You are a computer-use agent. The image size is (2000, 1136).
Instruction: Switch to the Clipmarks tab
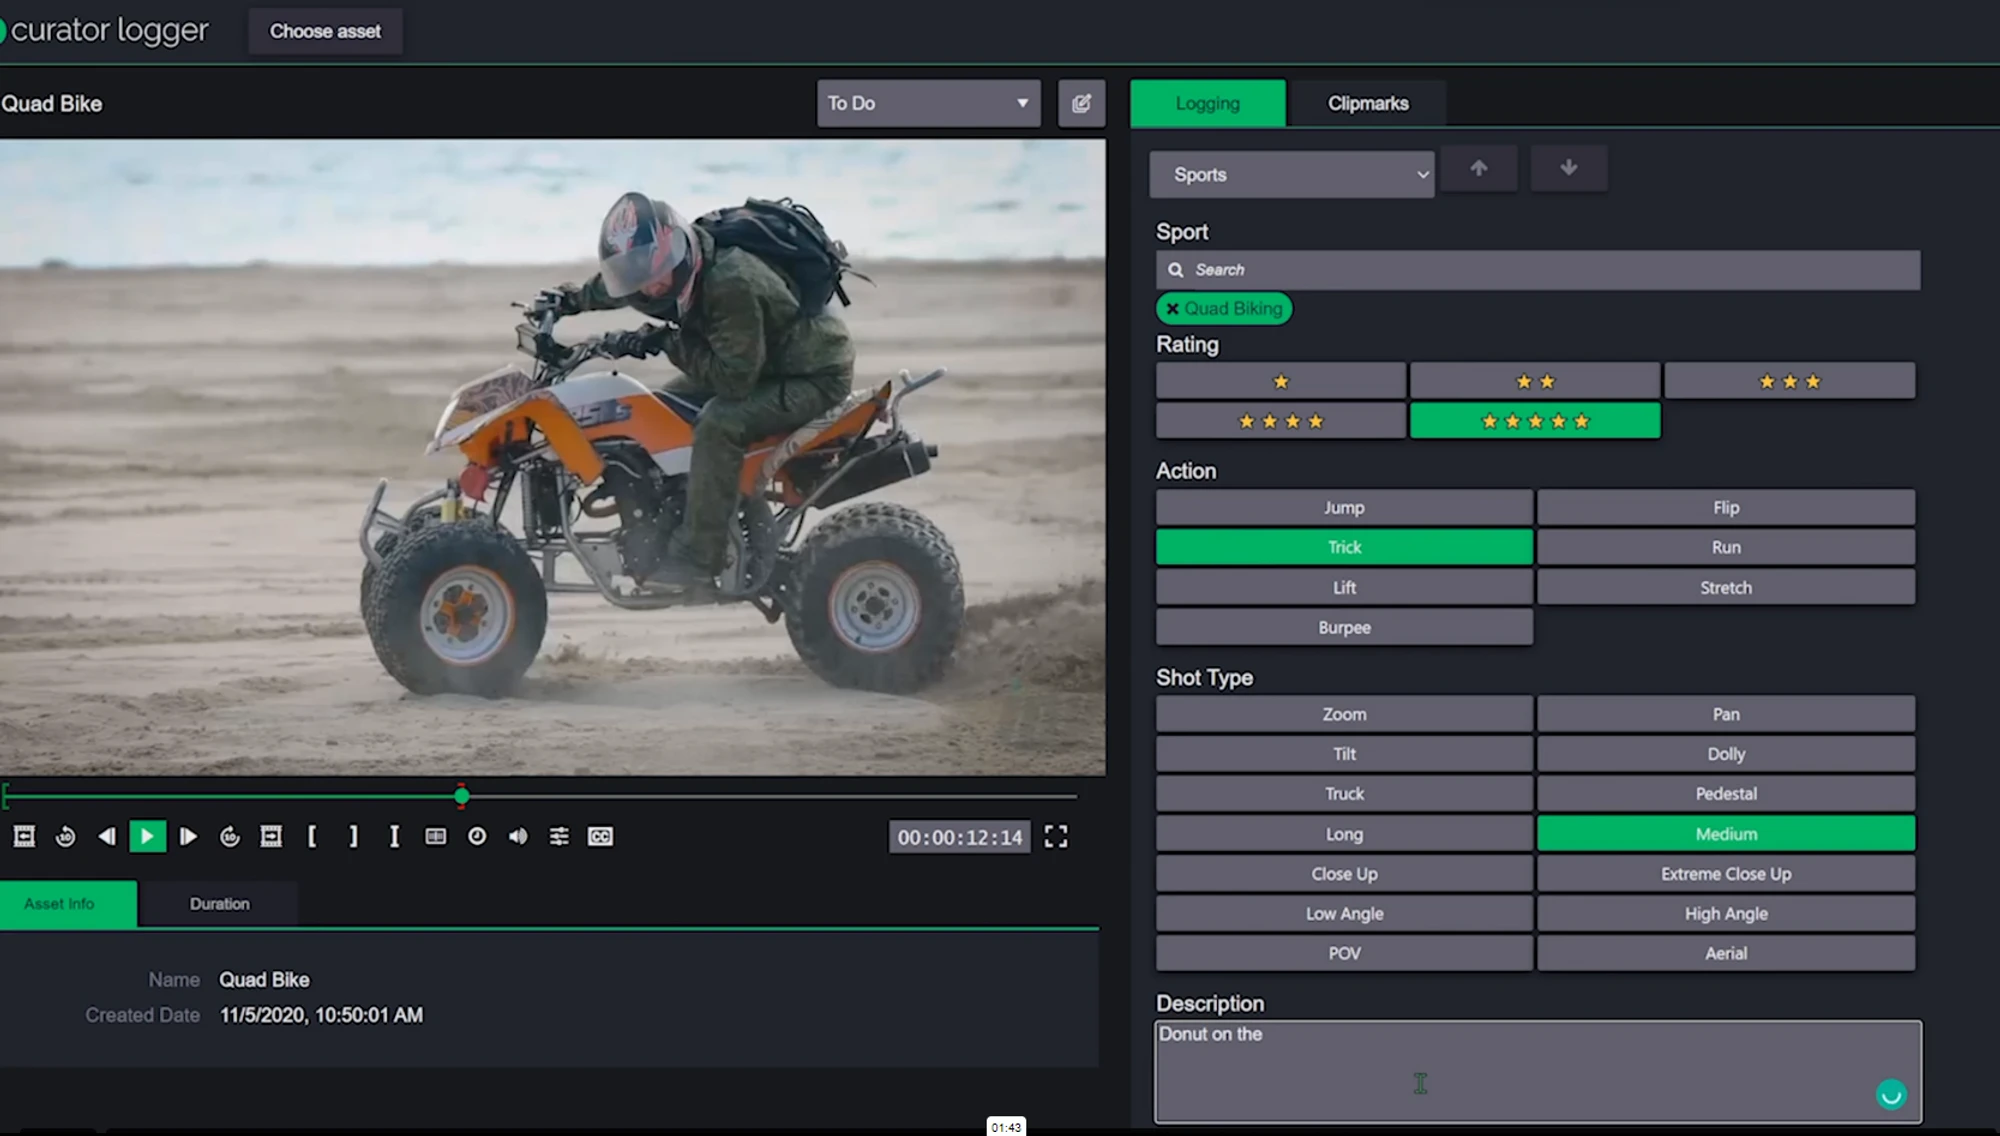coord(1367,103)
